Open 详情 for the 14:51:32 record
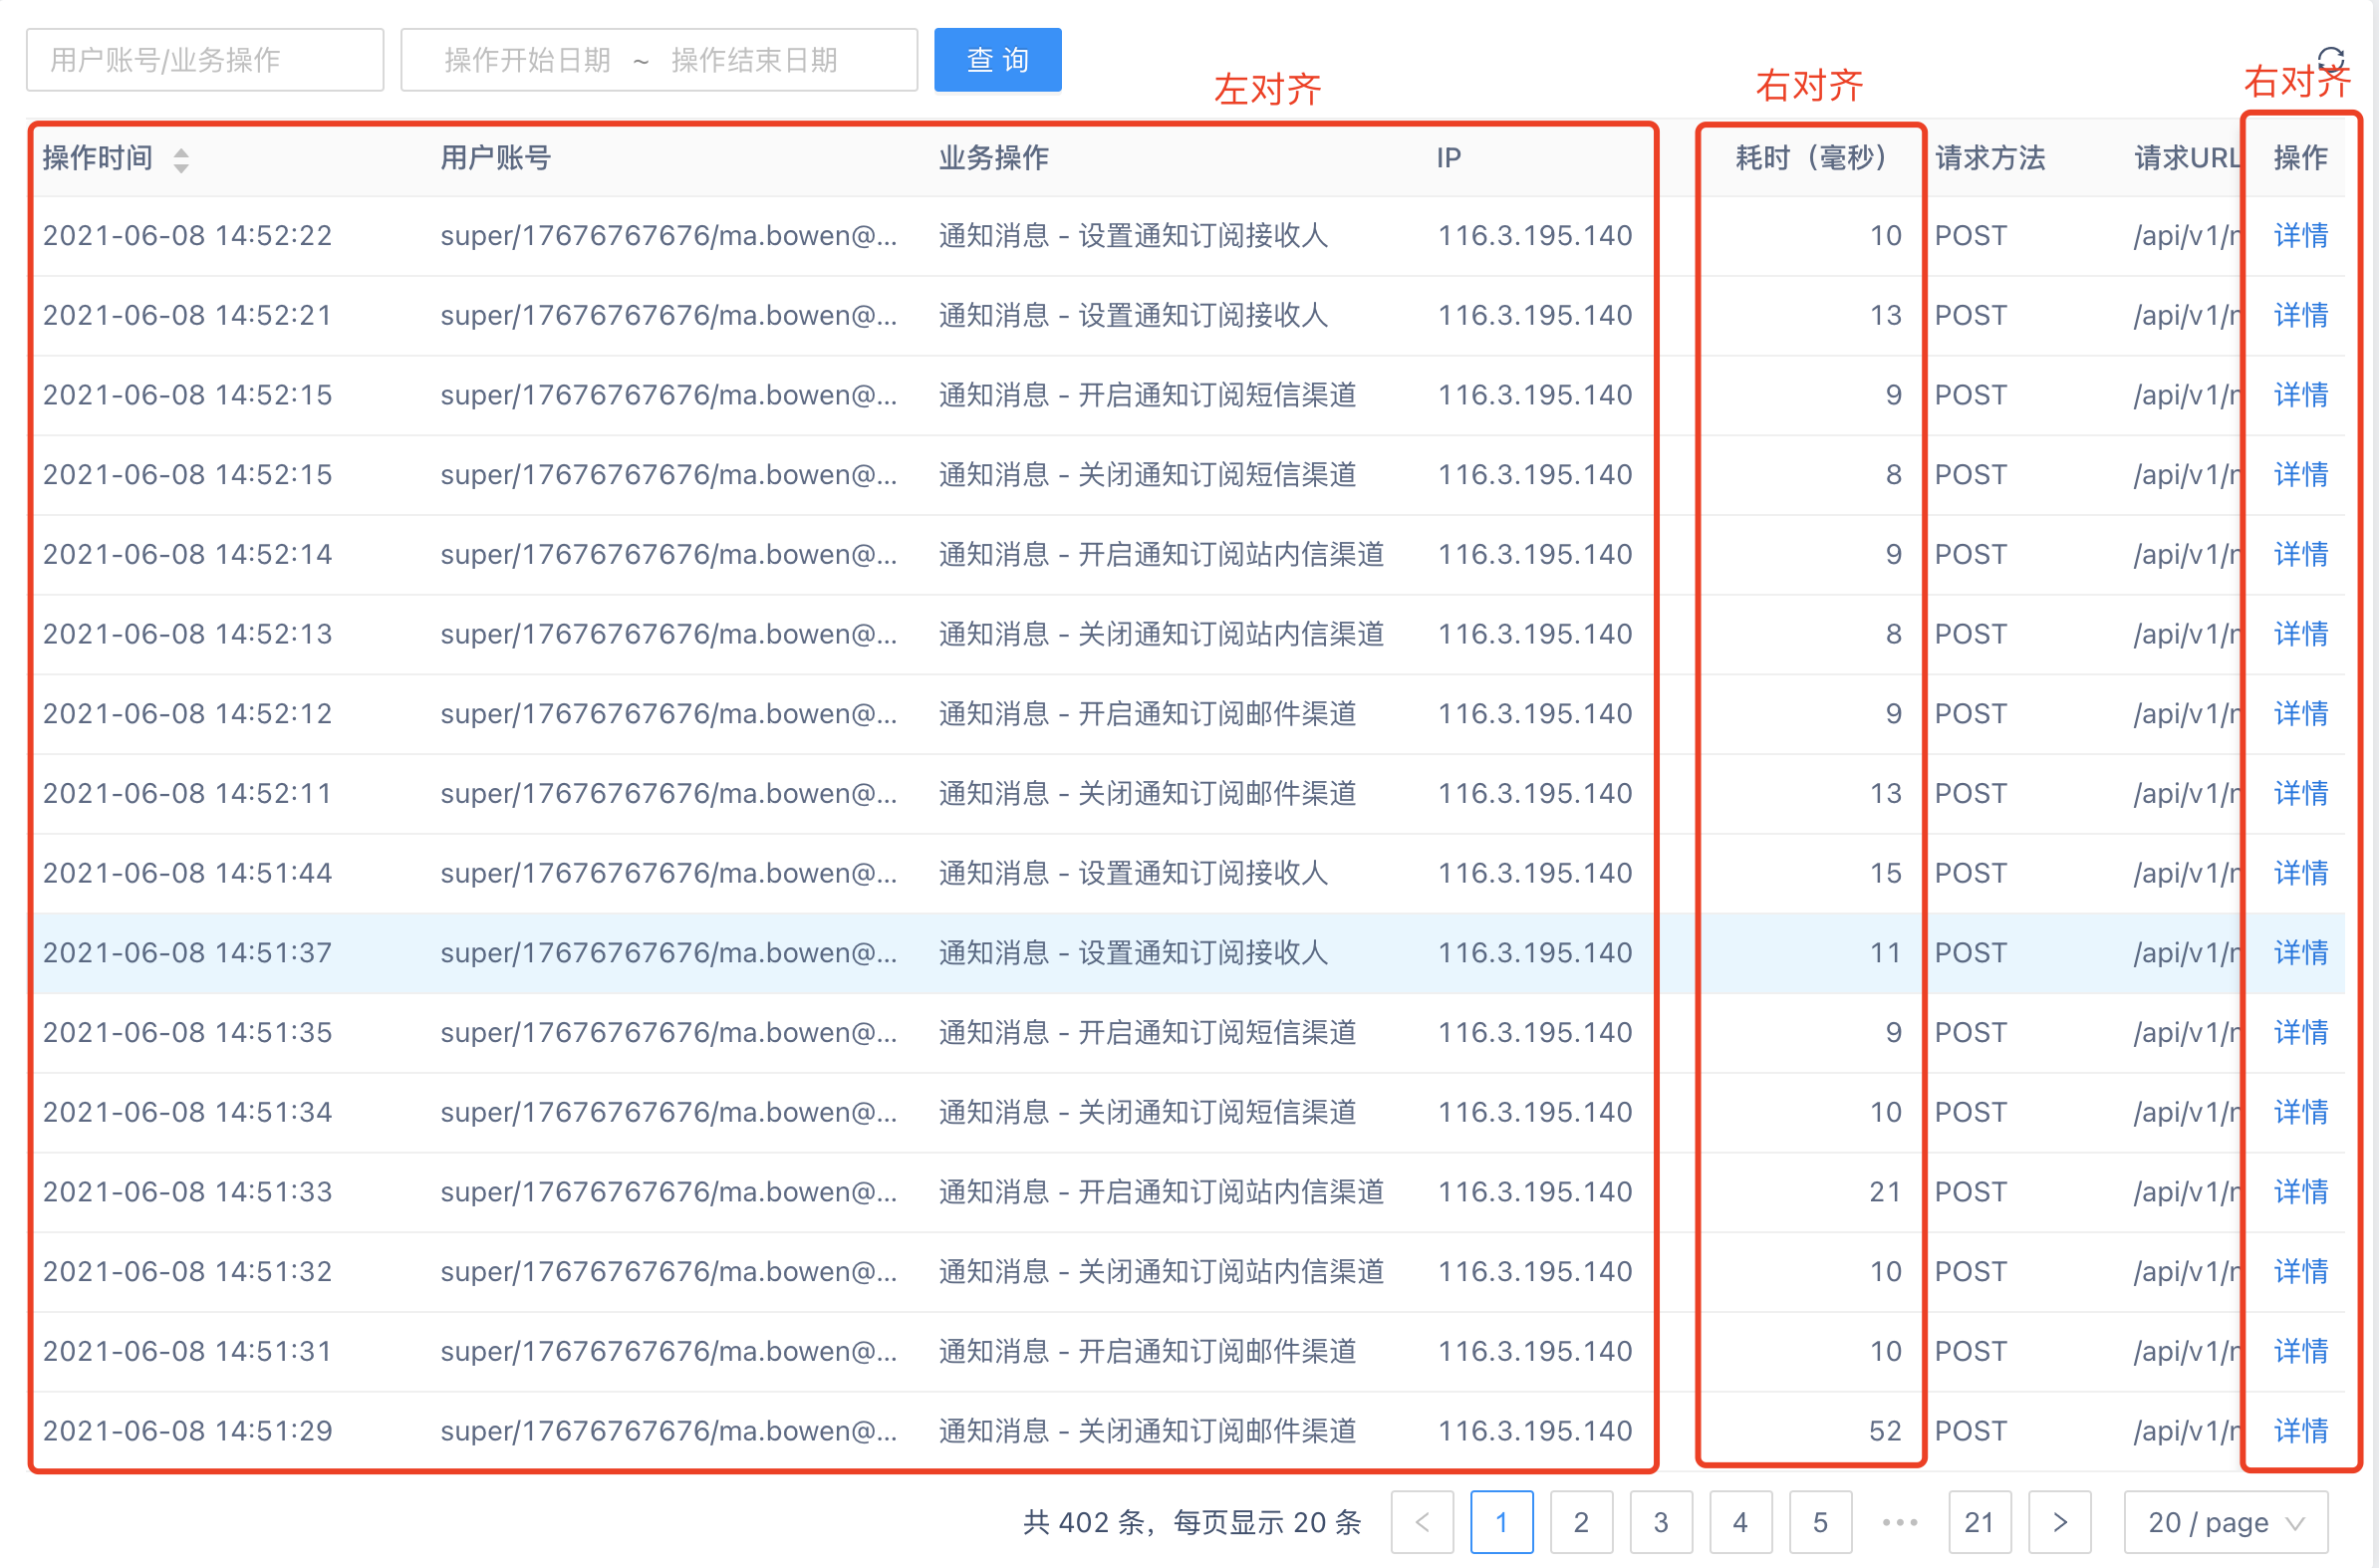 tap(2300, 1272)
